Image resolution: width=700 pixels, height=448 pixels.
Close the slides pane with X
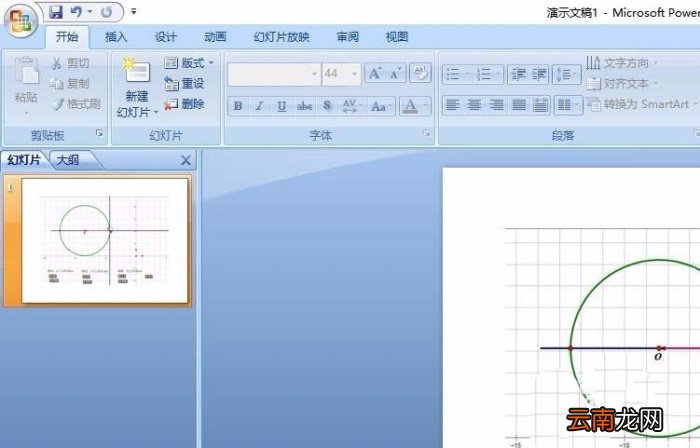[x=186, y=160]
